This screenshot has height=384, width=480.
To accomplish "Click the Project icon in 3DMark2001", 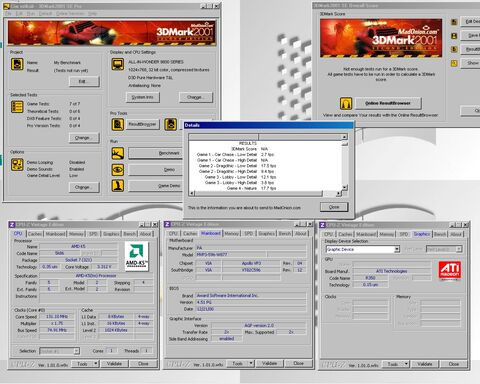I will pyautogui.click(x=17, y=64).
